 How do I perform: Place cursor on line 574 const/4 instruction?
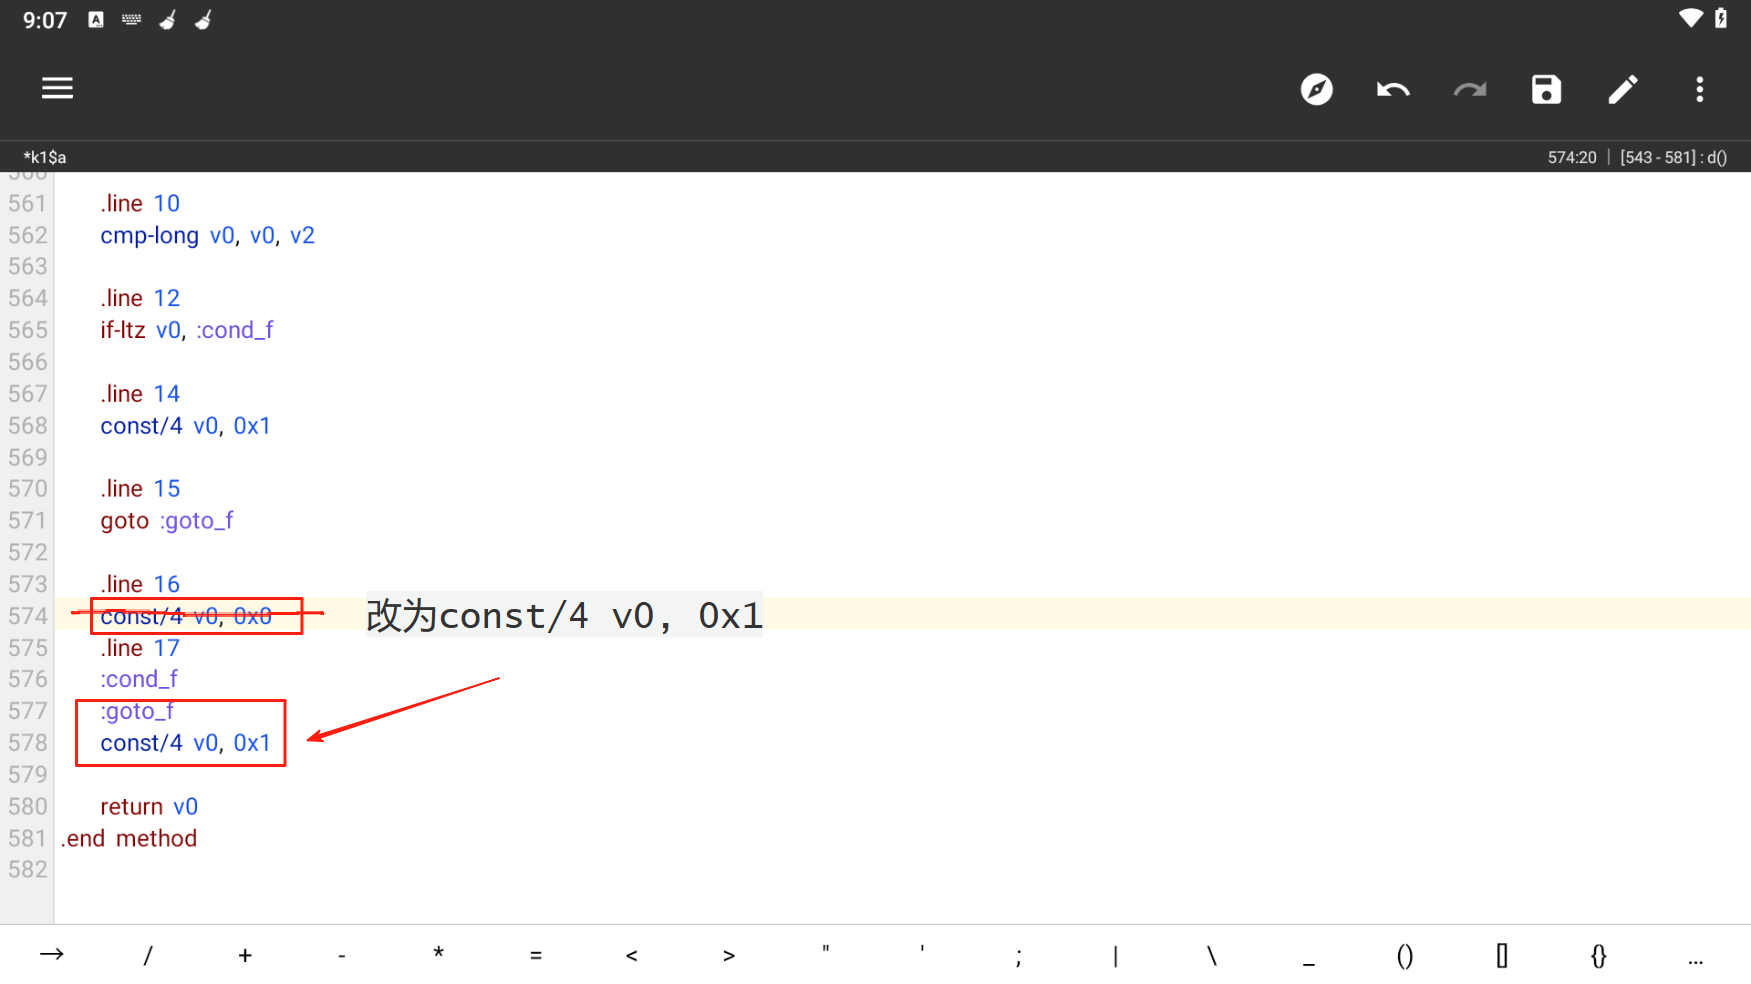(x=186, y=616)
